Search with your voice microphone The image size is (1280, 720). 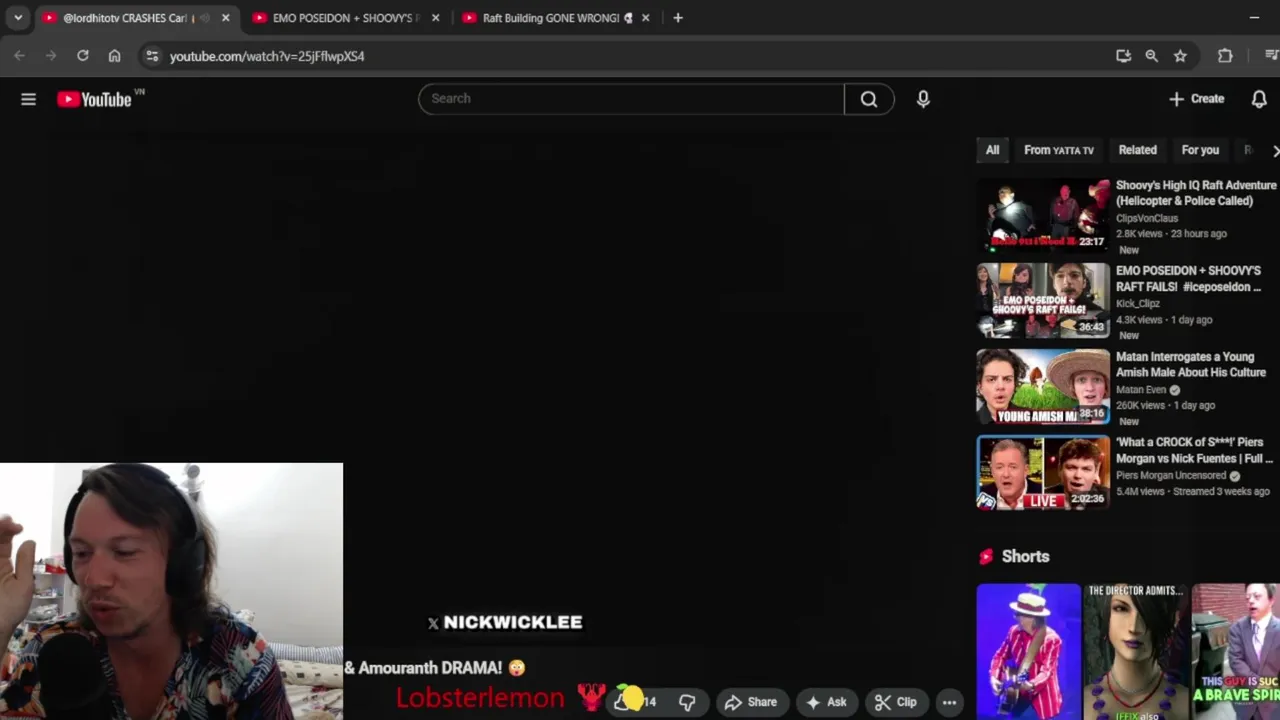tap(923, 98)
